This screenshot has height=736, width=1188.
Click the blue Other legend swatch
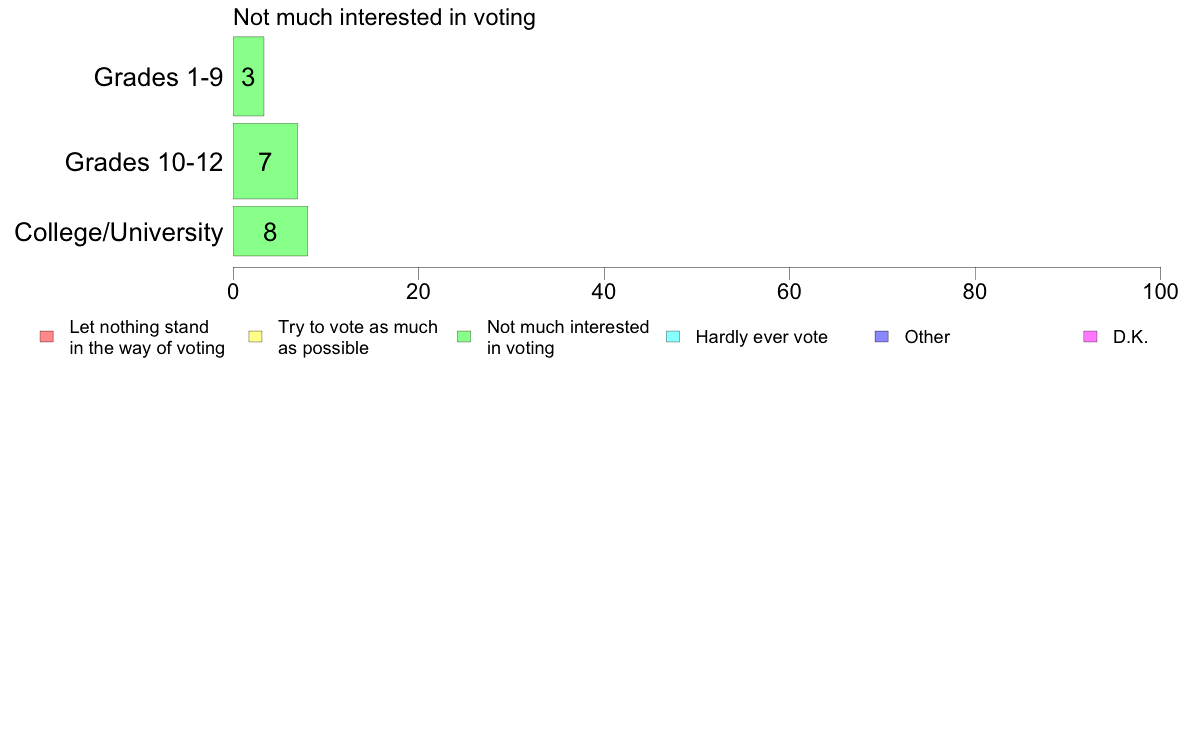click(882, 337)
